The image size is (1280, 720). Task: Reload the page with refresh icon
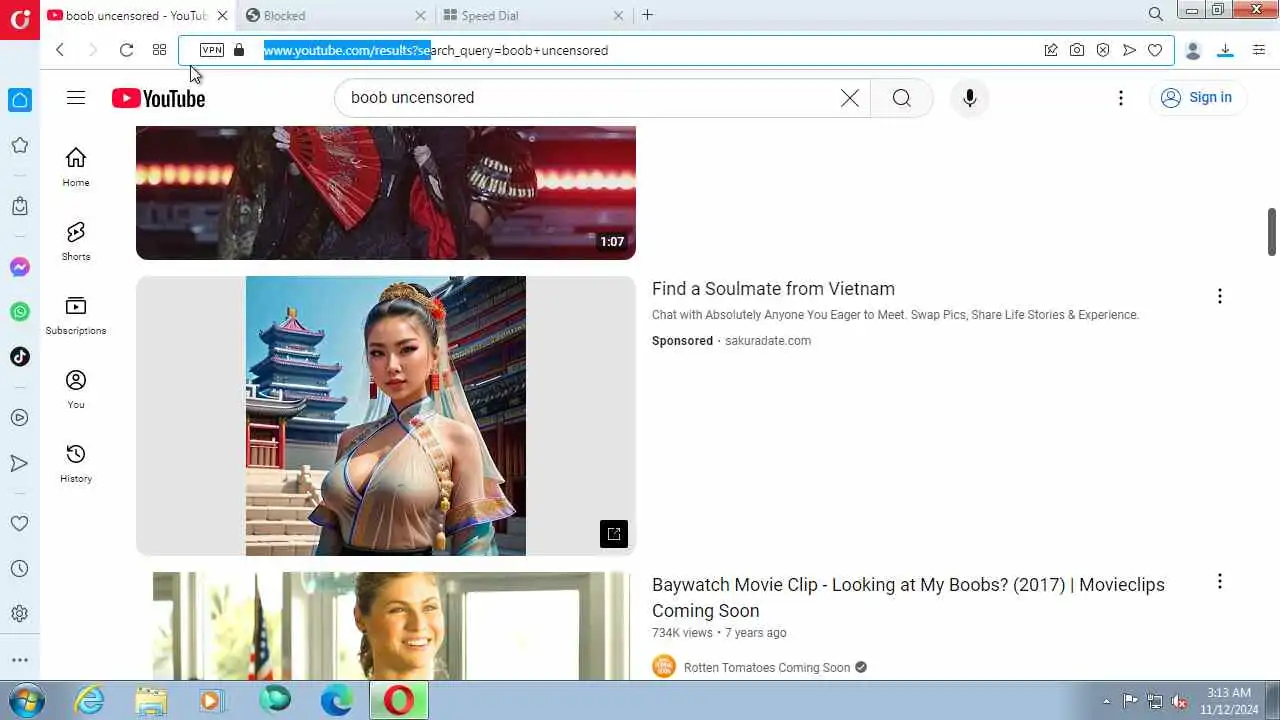(126, 50)
